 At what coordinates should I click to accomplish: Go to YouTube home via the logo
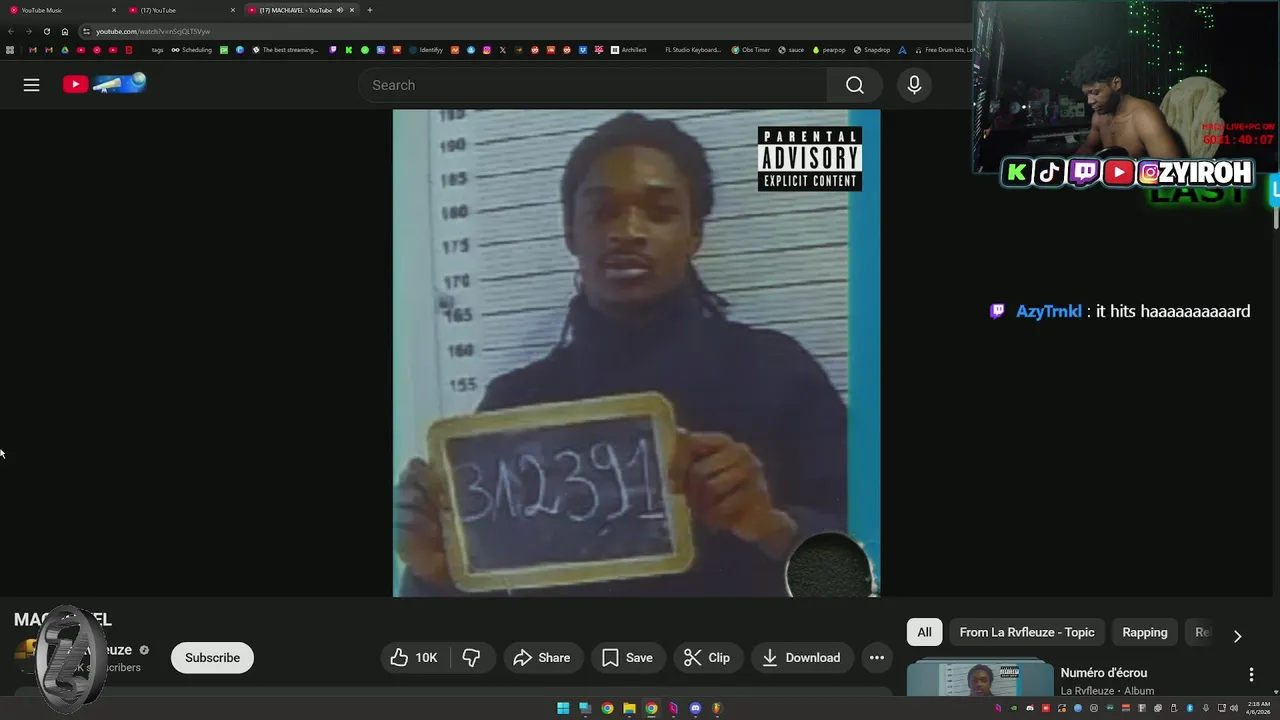pos(104,84)
